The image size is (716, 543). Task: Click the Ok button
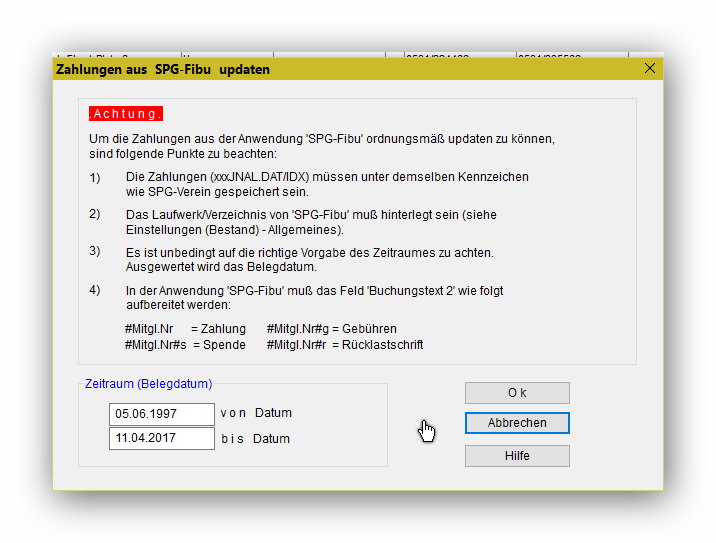point(517,393)
